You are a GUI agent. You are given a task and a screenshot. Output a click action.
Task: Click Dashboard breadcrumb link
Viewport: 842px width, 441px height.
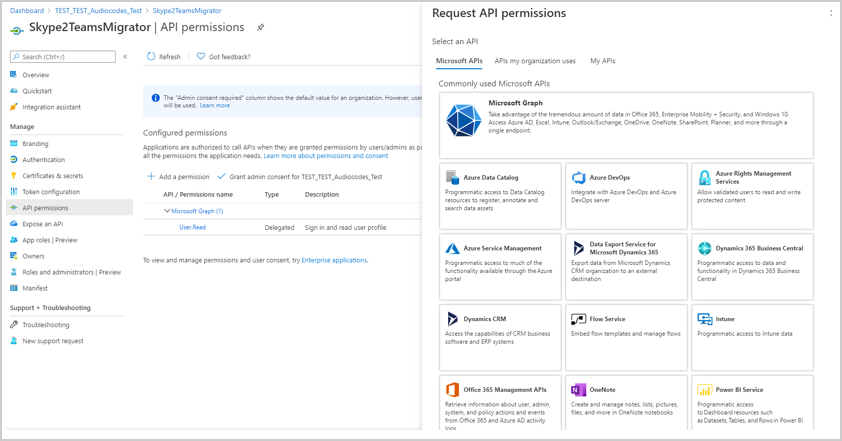coord(27,11)
